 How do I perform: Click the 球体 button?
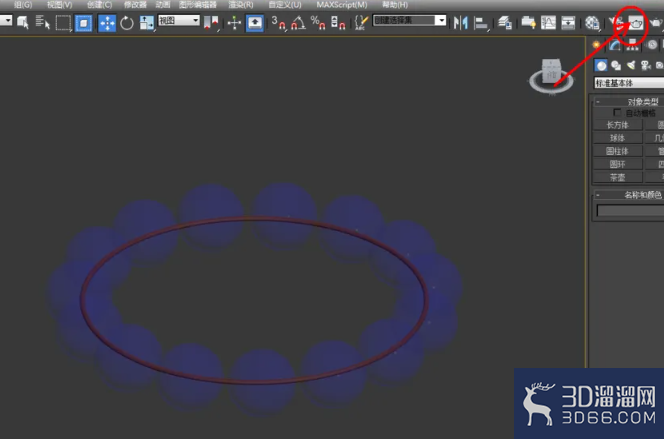click(x=618, y=138)
